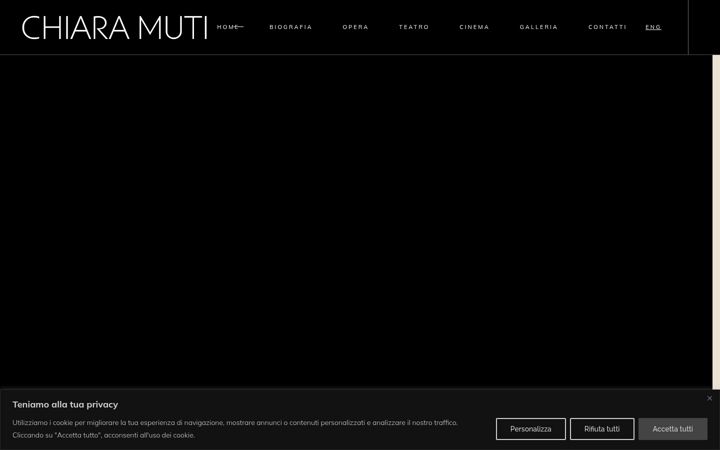This screenshot has width=720, height=450.
Task: Open the CHIARA MUTI site logo
Action: pyautogui.click(x=115, y=28)
